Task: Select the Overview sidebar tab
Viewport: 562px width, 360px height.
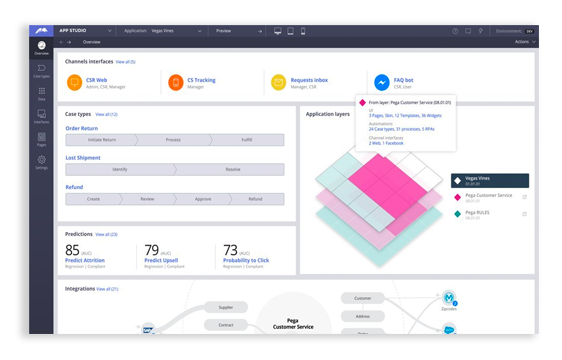Action: tap(42, 48)
